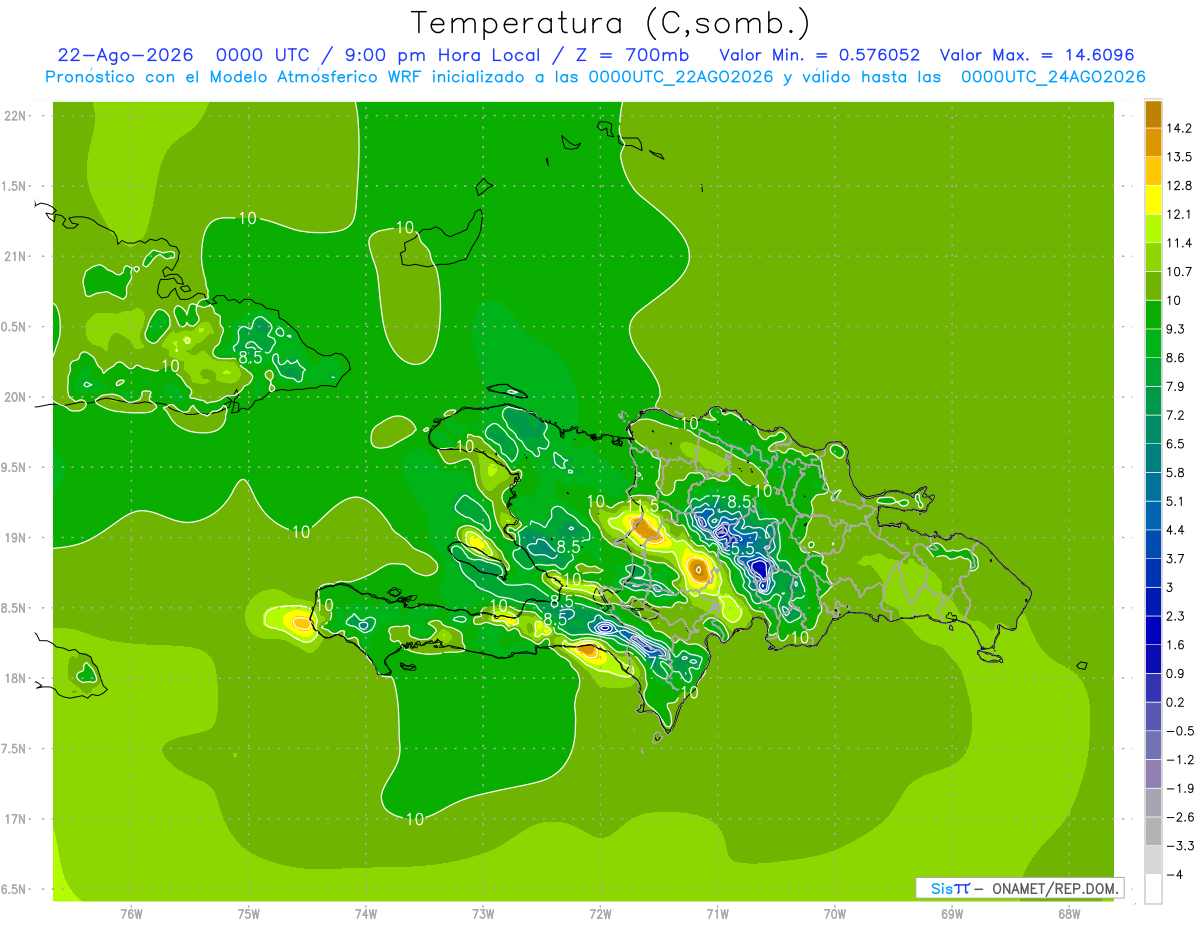Image resolution: width=1200 pixels, height=927 pixels.
Task: Pick the dark blue swatch between 1.6 and 0.9
Action: coord(1153,659)
